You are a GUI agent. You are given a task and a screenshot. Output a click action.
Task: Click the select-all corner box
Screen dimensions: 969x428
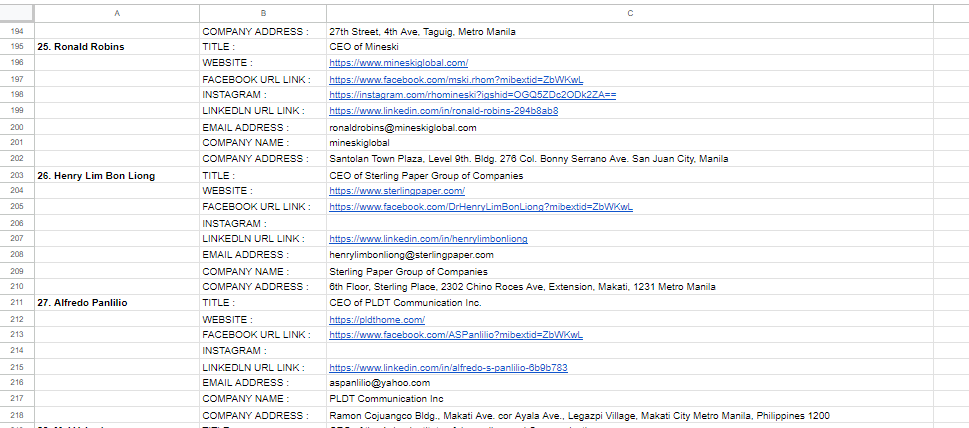[x=17, y=13]
